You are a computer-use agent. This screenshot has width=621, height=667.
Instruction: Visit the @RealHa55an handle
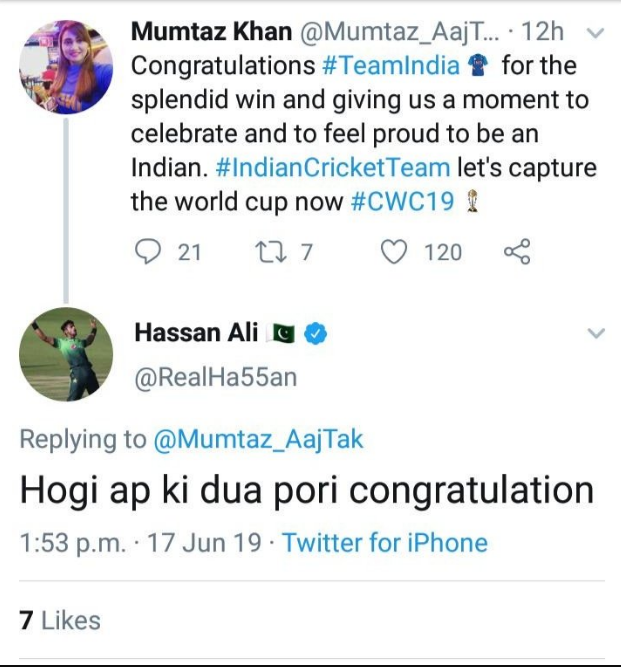point(214,379)
